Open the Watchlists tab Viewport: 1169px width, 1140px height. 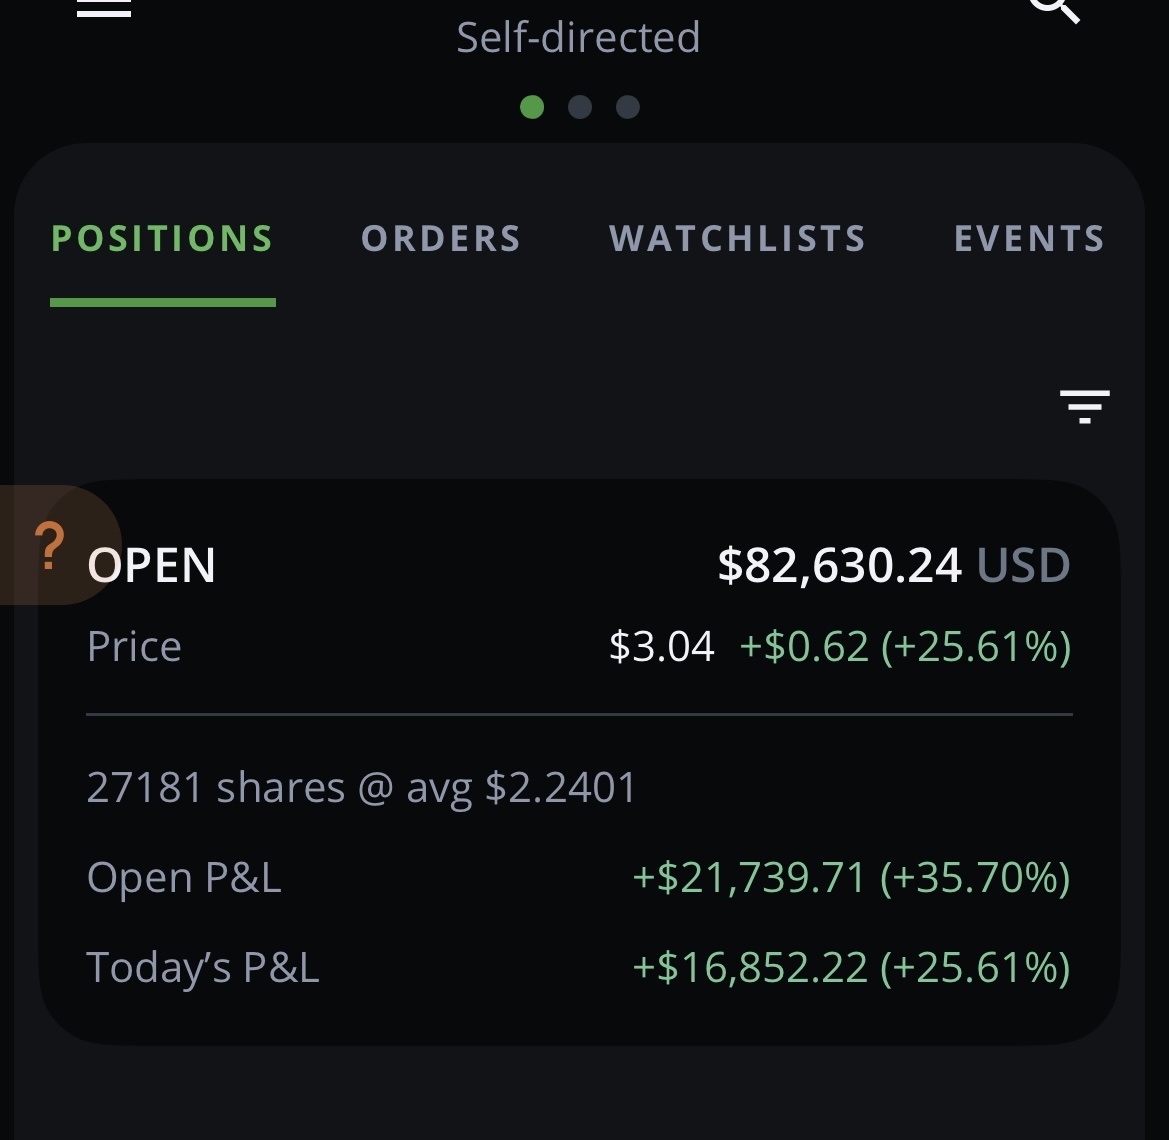[737, 239]
